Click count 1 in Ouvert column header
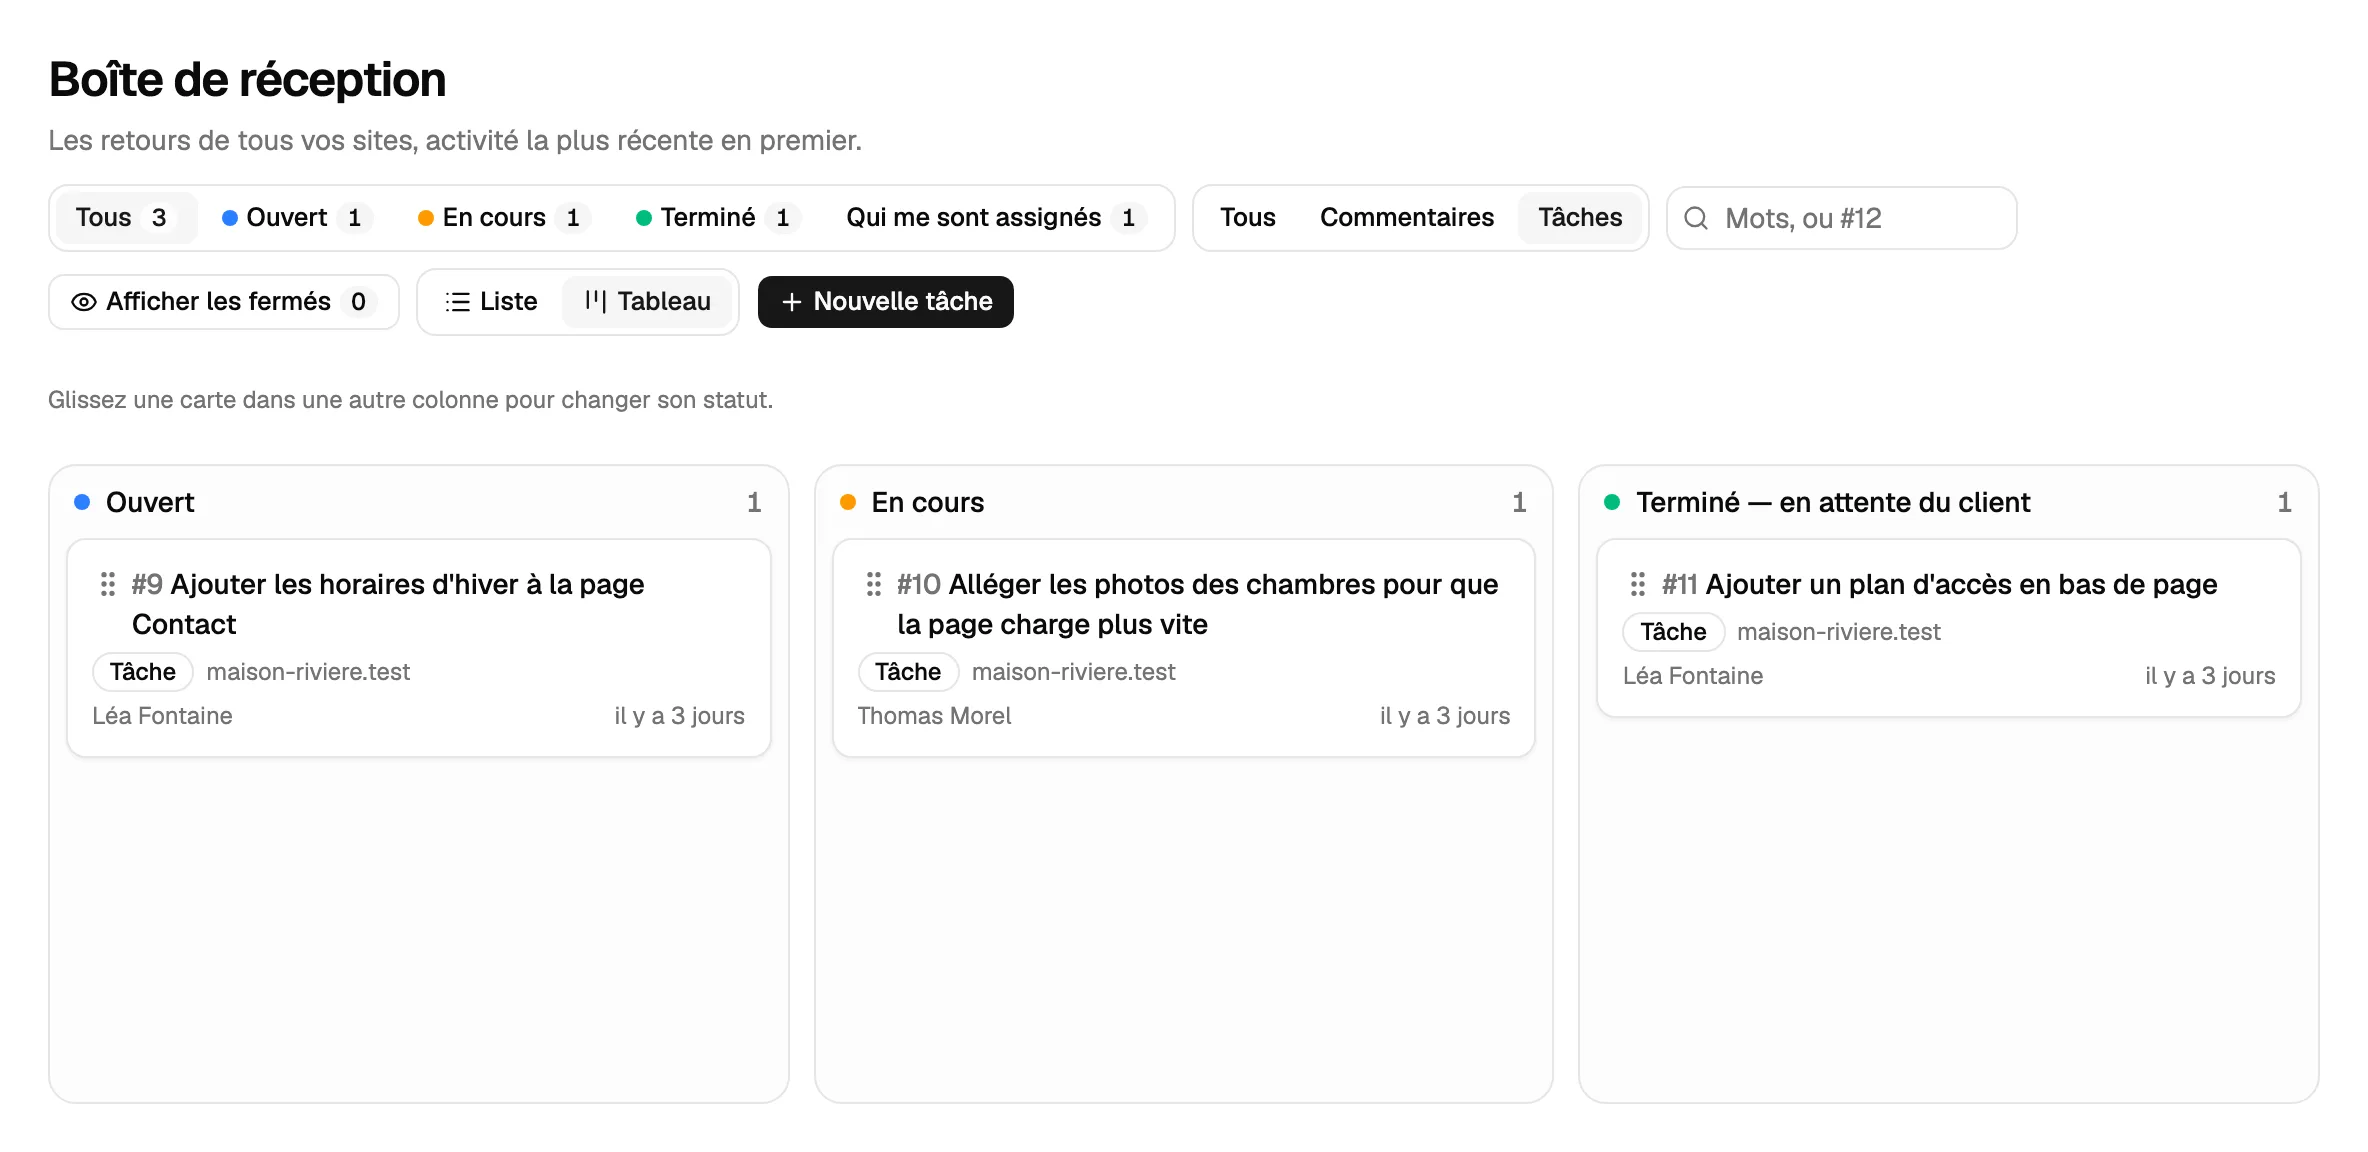2368x1152 pixels. pyautogui.click(x=754, y=502)
